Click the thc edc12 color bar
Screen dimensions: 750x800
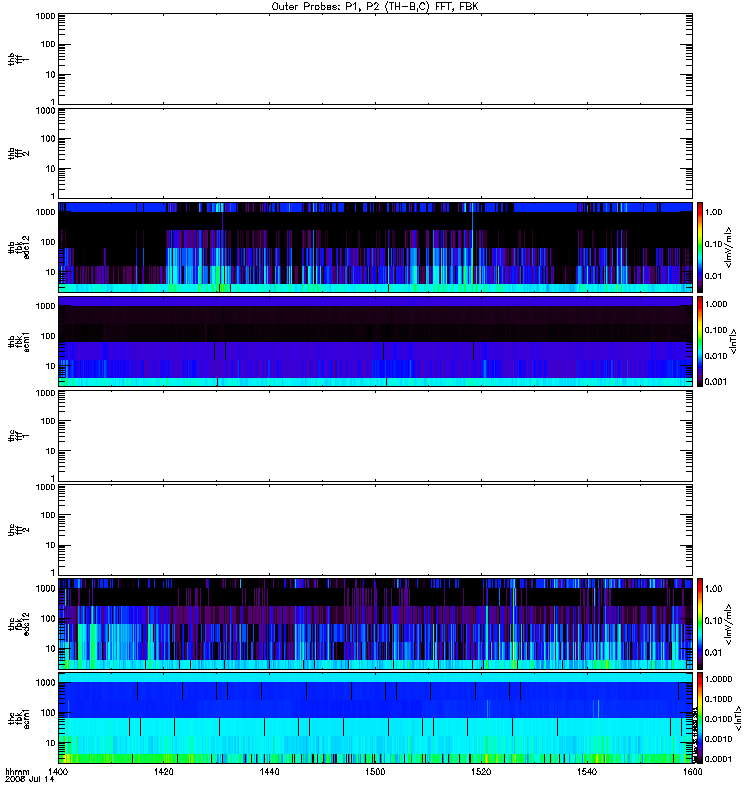pos(700,624)
